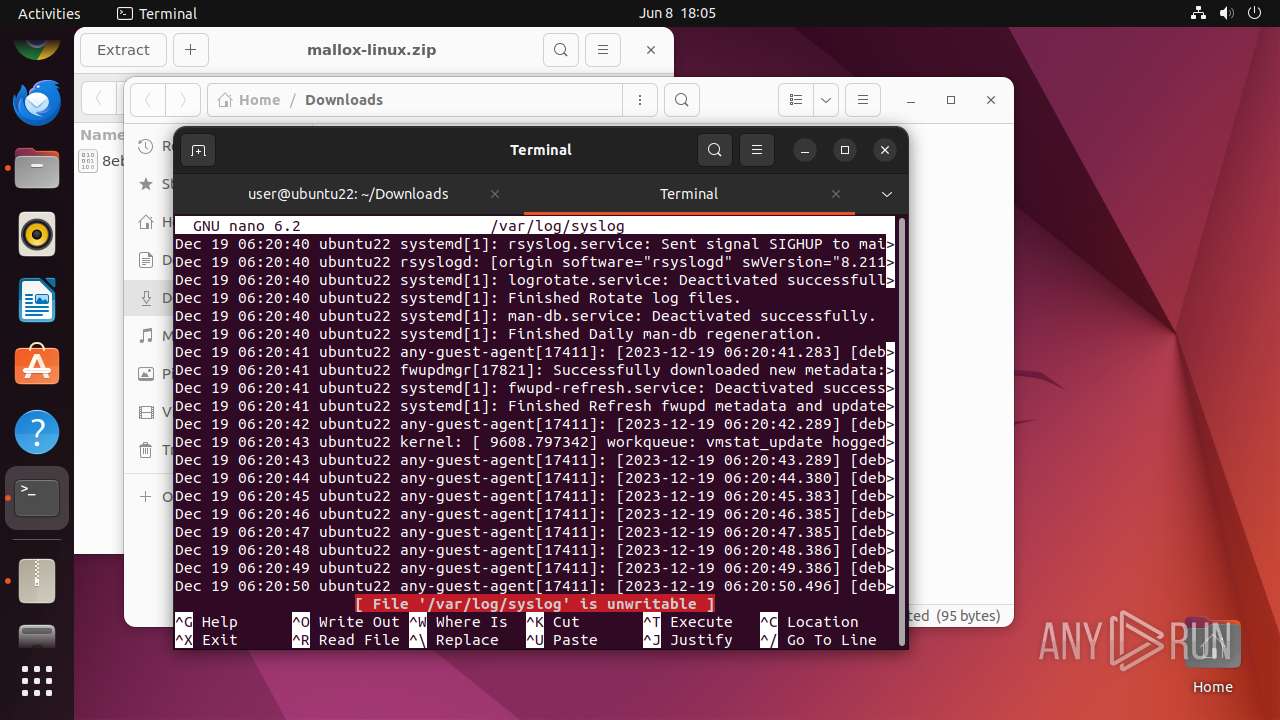Image resolution: width=1280 pixels, height=720 pixels.
Task: Click kernel workqueue vmstat_update log line
Action: (535, 442)
